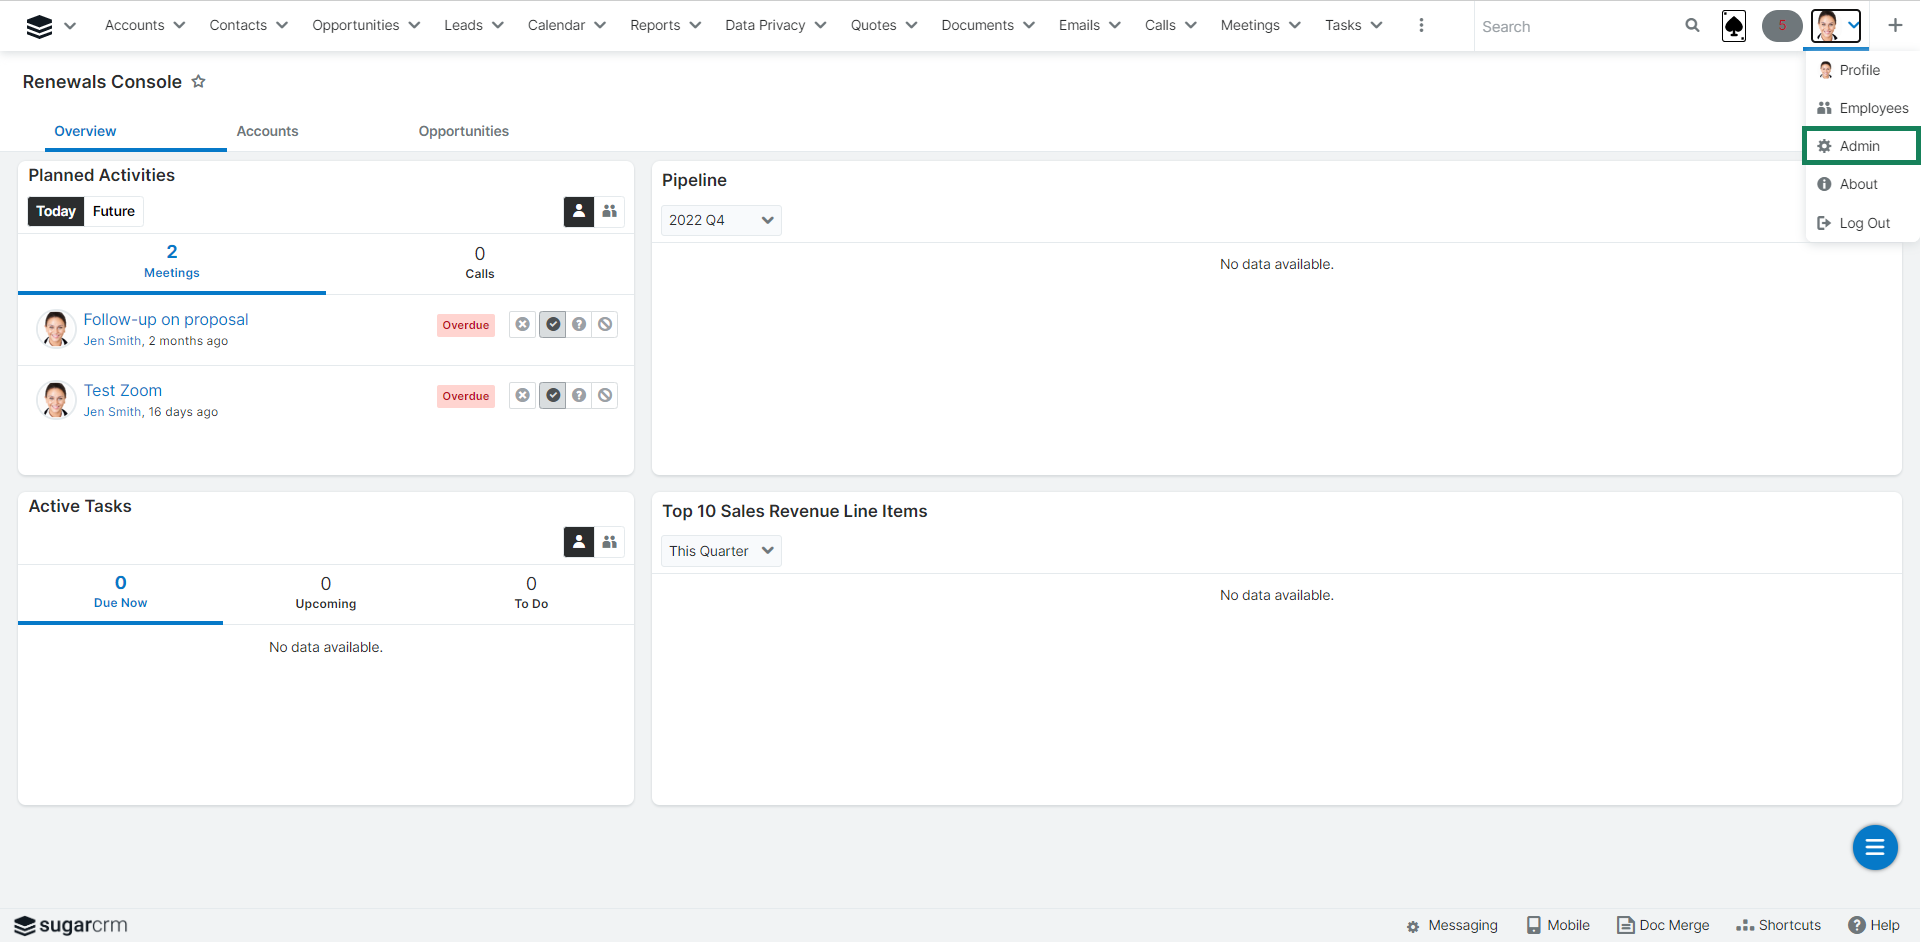
Task: Click the SugarCRM cube logo in navbar
Action: 39,26
